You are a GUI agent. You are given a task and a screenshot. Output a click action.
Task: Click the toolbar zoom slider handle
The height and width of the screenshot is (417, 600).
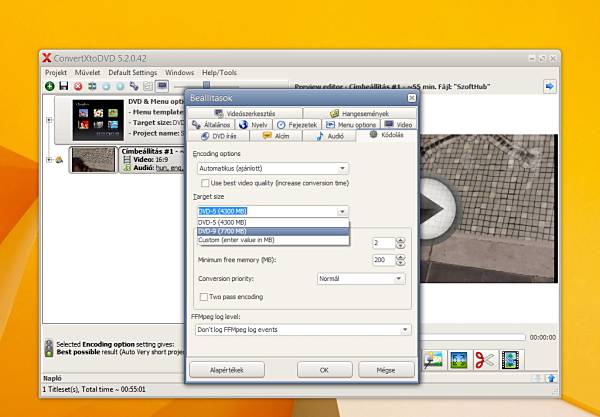coord(207,85)
